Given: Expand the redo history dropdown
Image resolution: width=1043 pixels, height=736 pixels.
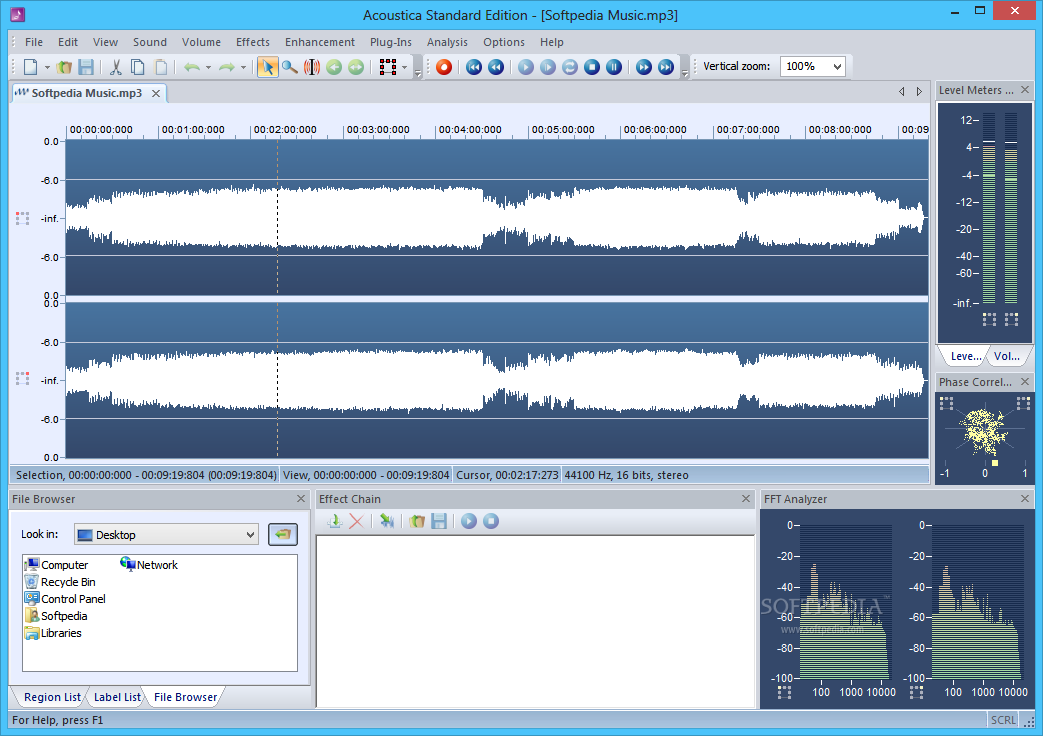Looking at the screenshot, I should [x=243, y=67].
